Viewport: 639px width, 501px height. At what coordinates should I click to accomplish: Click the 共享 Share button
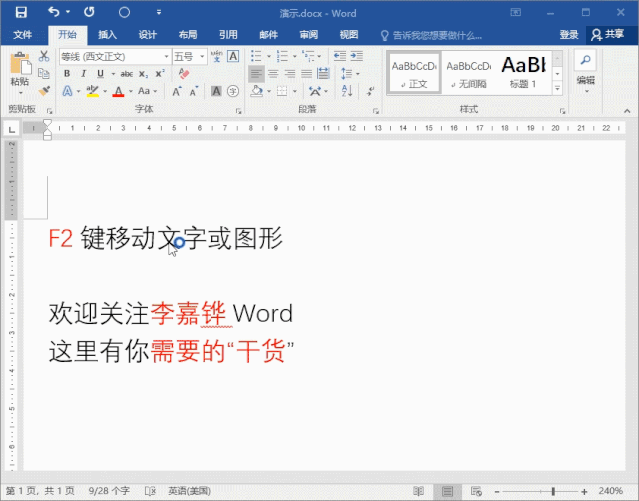608,35
